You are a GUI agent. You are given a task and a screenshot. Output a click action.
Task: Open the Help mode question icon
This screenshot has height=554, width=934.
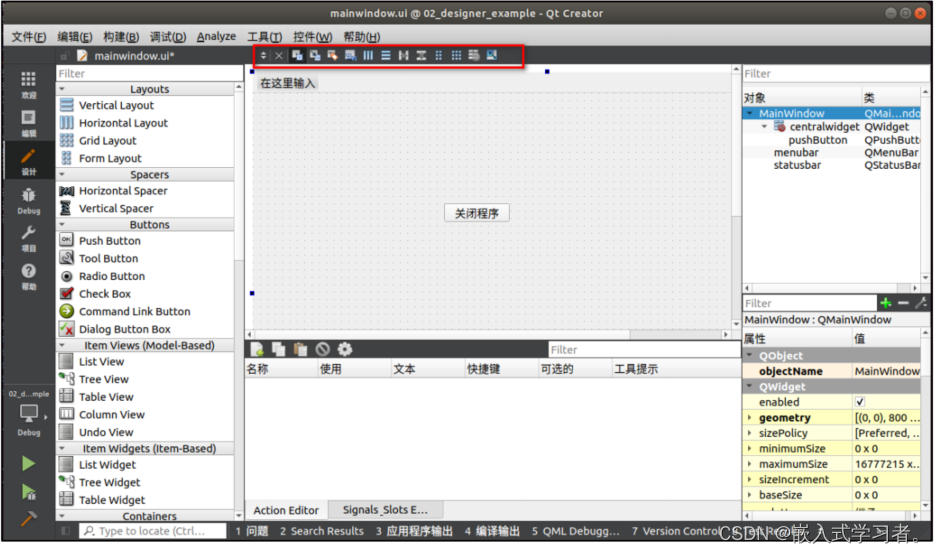29,276
